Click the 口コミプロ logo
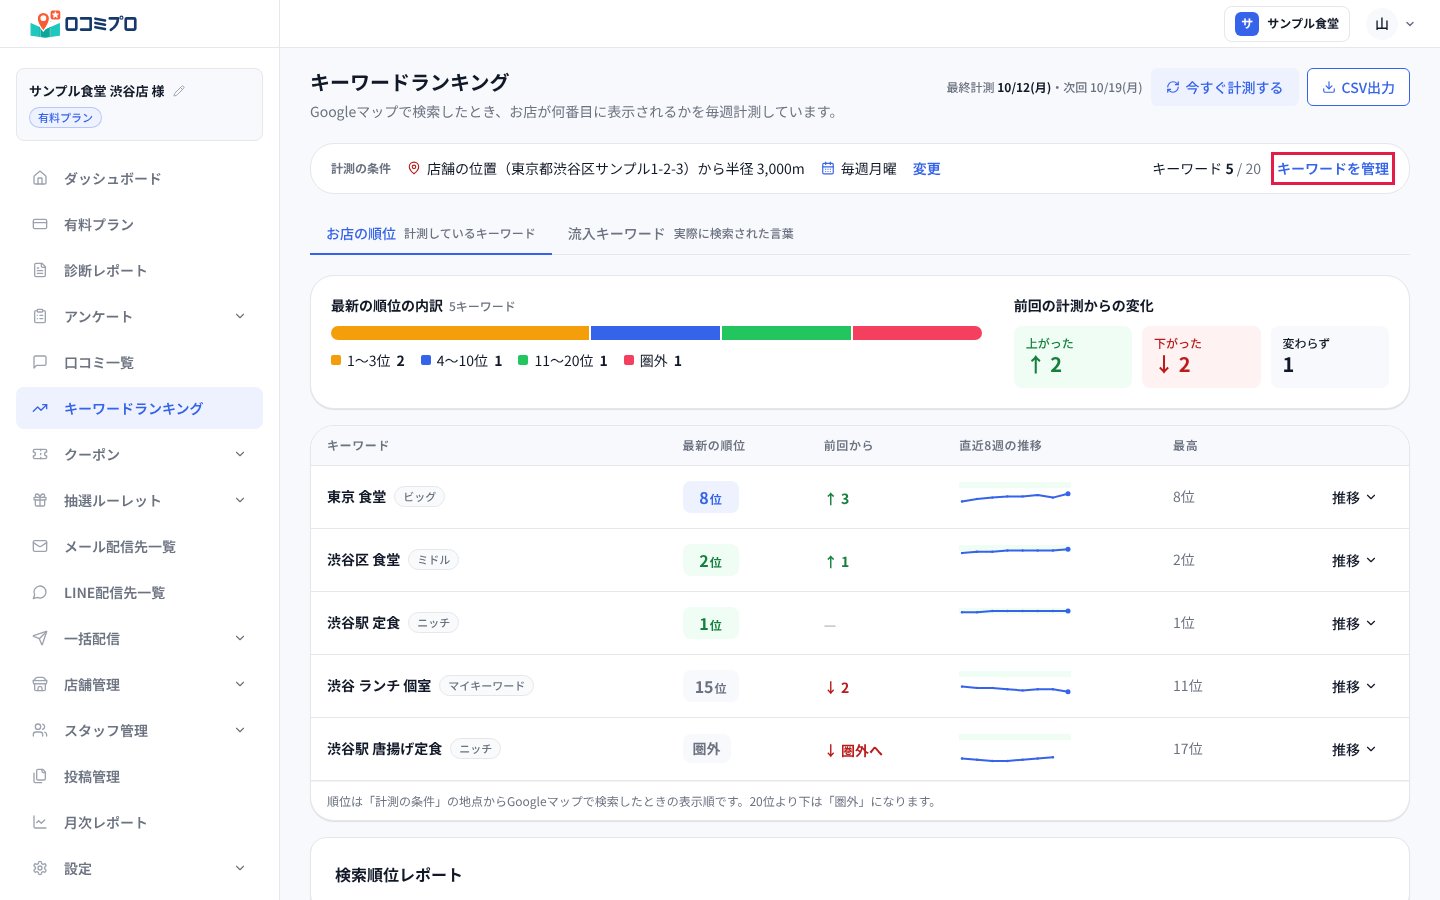 click(84, 23)
